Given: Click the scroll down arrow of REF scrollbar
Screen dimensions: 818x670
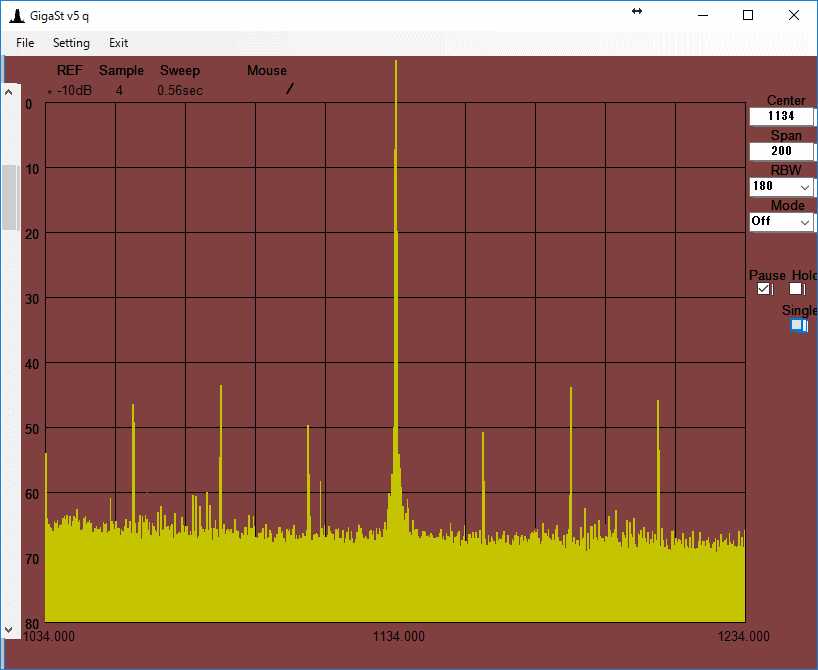Looking at the screenshot, I should [x=8, y=630].
